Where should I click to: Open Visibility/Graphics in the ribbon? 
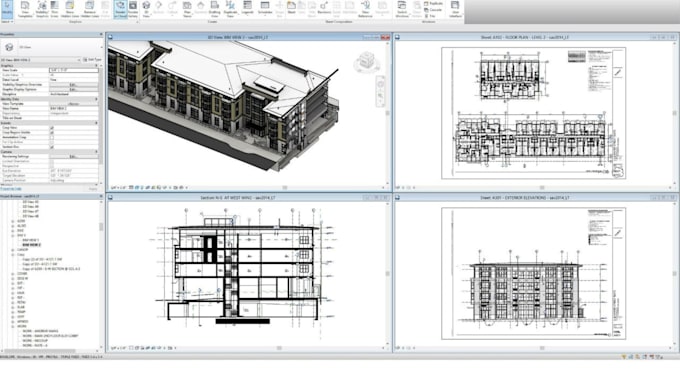pos(42,10)
